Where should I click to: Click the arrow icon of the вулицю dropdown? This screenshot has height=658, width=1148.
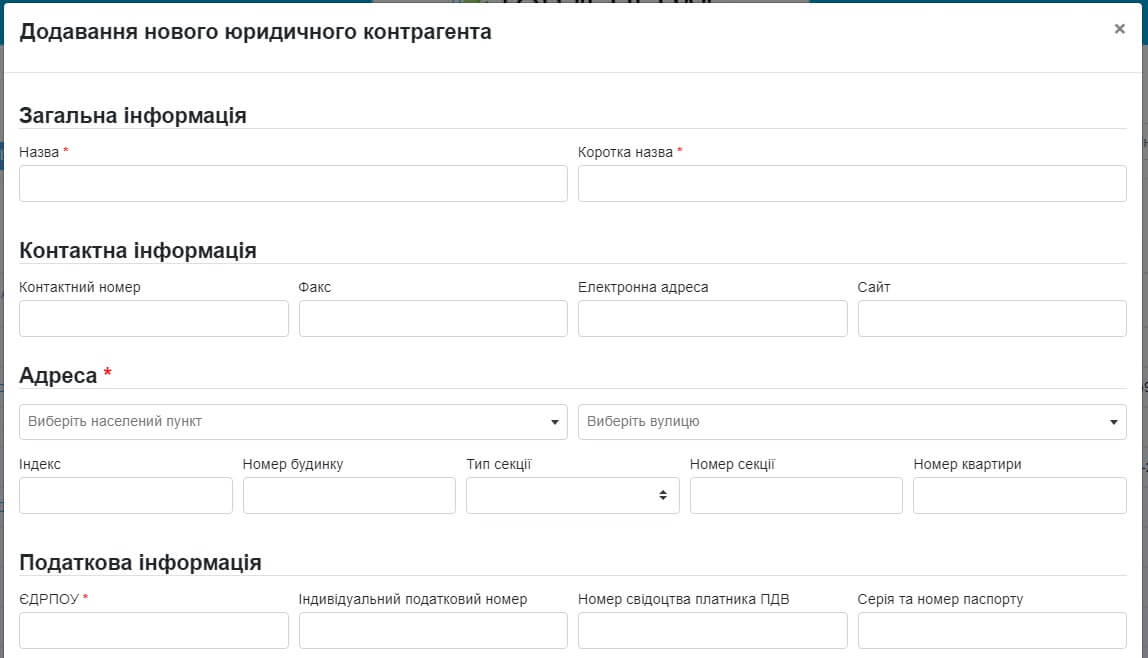1114,423
